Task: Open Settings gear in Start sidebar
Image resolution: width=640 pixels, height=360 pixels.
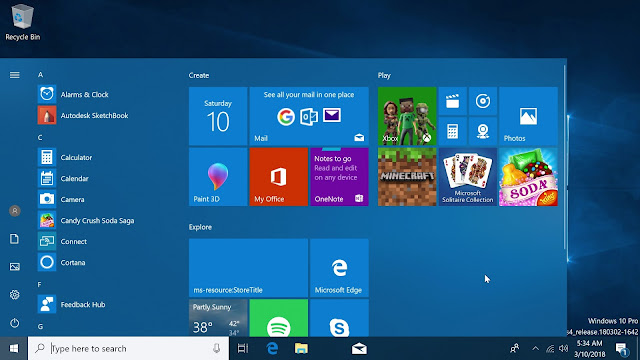Action: click(x=15, y=295)
